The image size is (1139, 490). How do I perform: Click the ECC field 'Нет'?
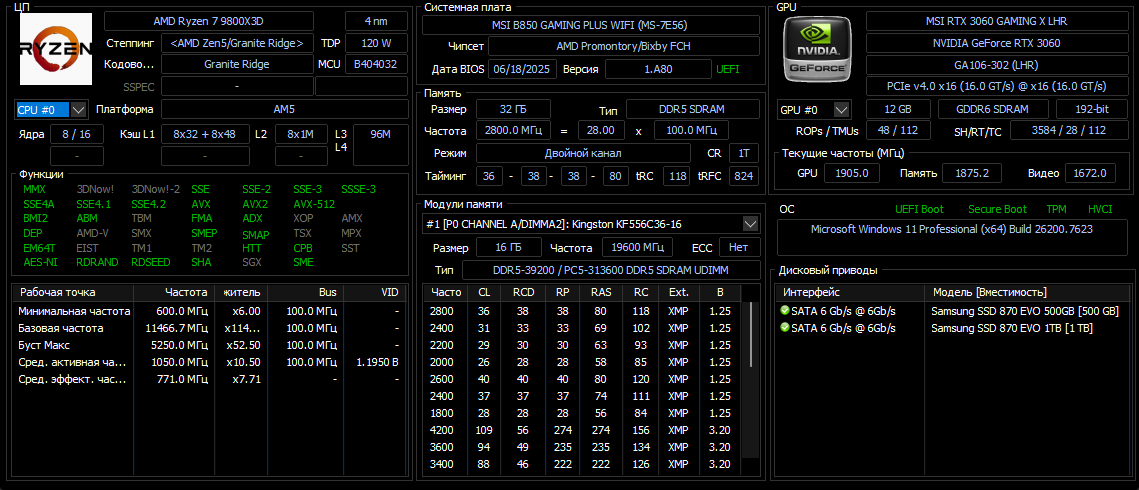[739, 247]
